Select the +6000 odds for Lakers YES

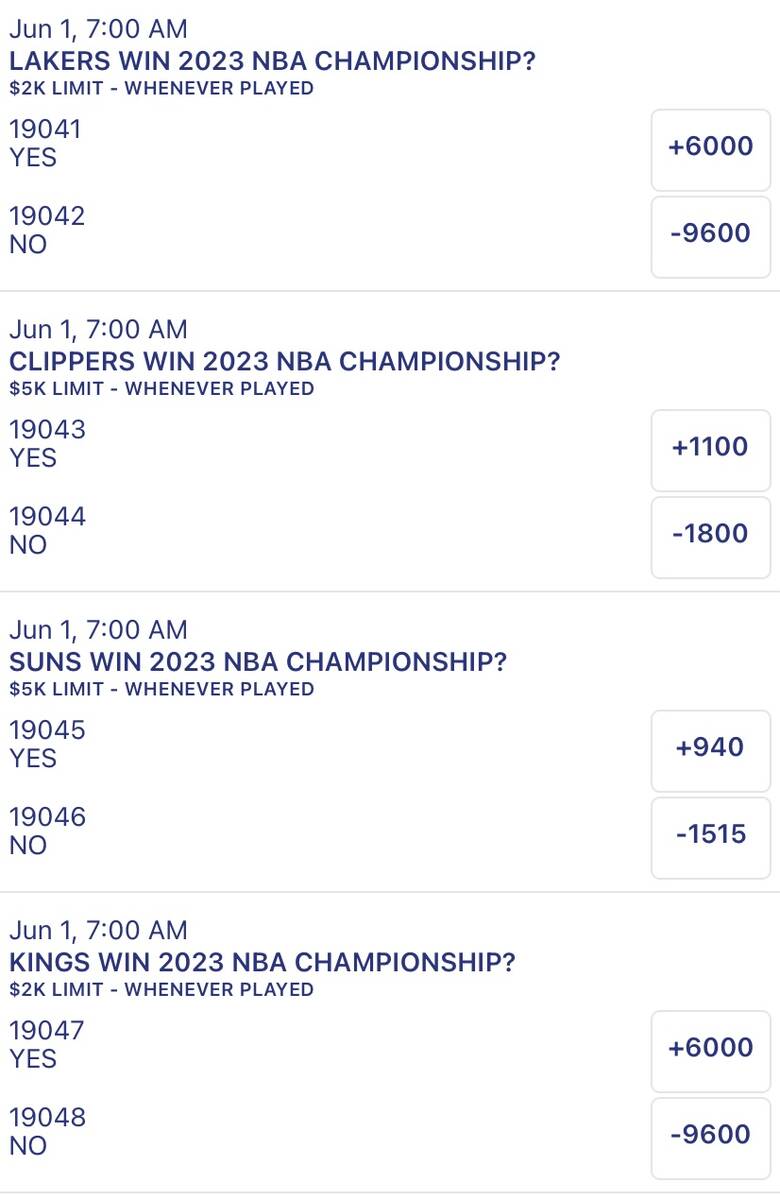711,147
